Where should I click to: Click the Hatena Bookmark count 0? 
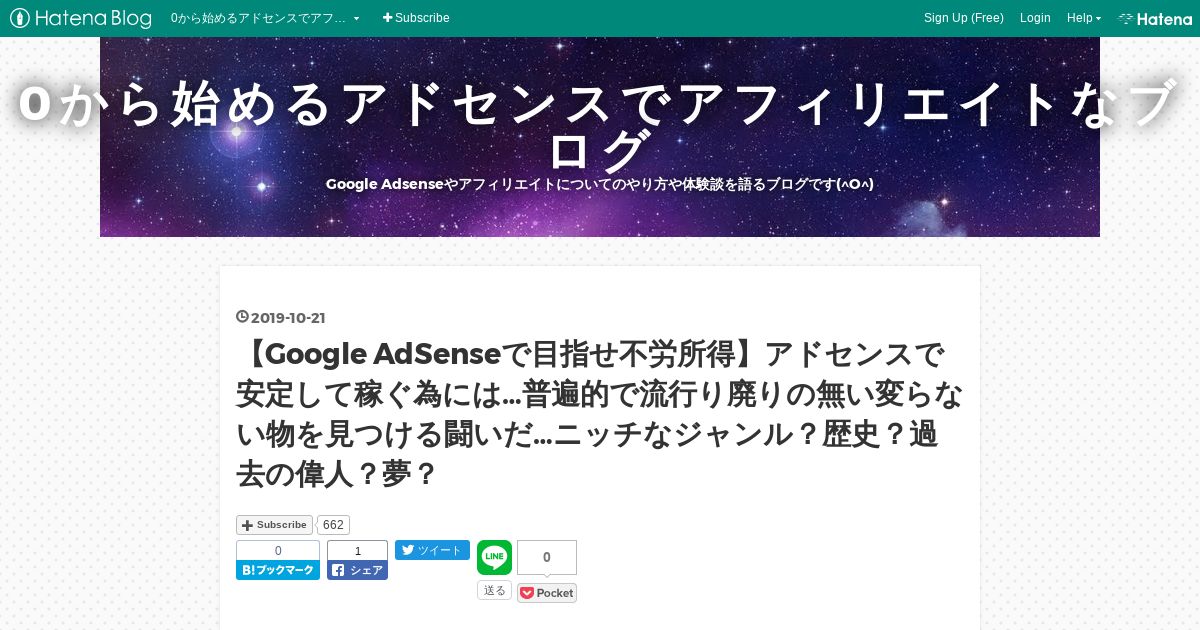tap(278, 551)
